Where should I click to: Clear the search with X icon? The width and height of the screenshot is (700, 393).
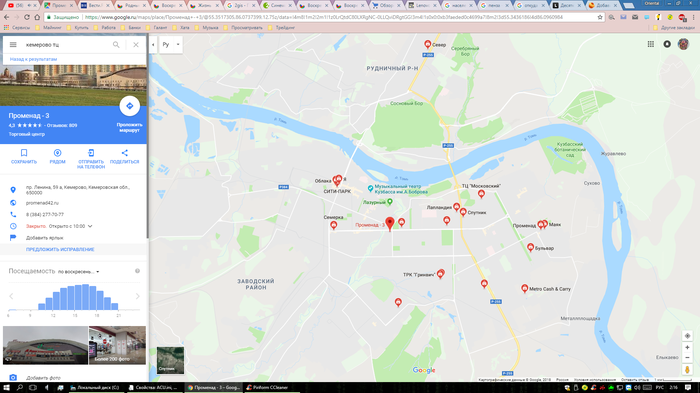point(136,45)
